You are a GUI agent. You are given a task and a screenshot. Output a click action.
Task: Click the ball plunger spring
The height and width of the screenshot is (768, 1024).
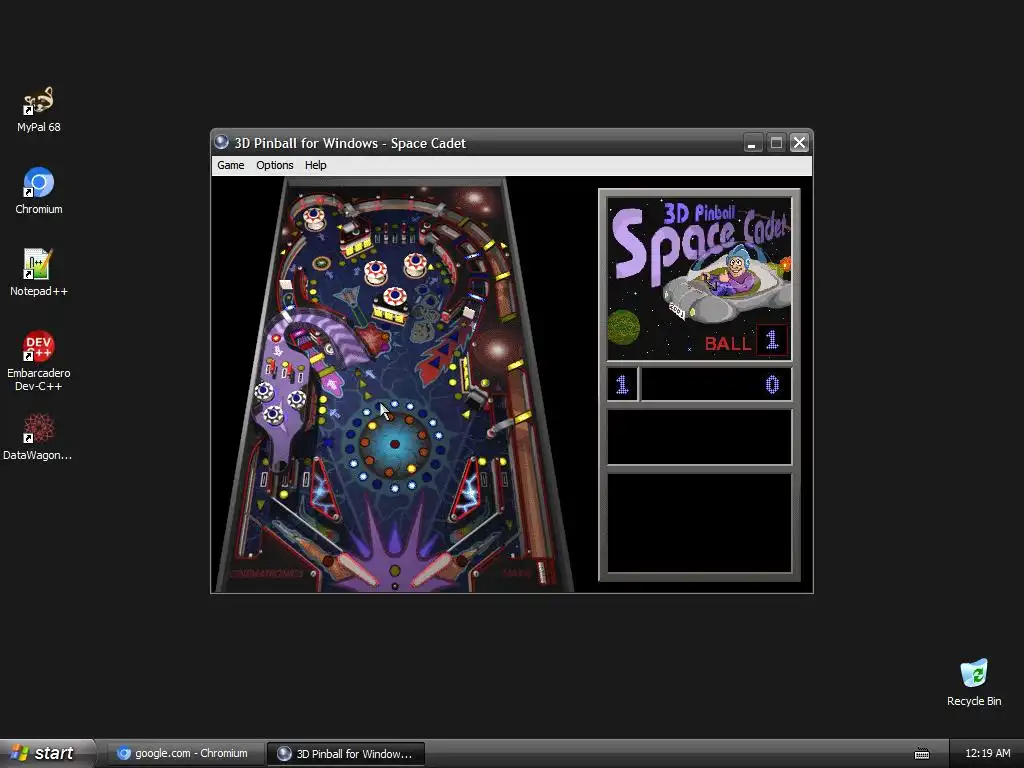pos(541,571)
